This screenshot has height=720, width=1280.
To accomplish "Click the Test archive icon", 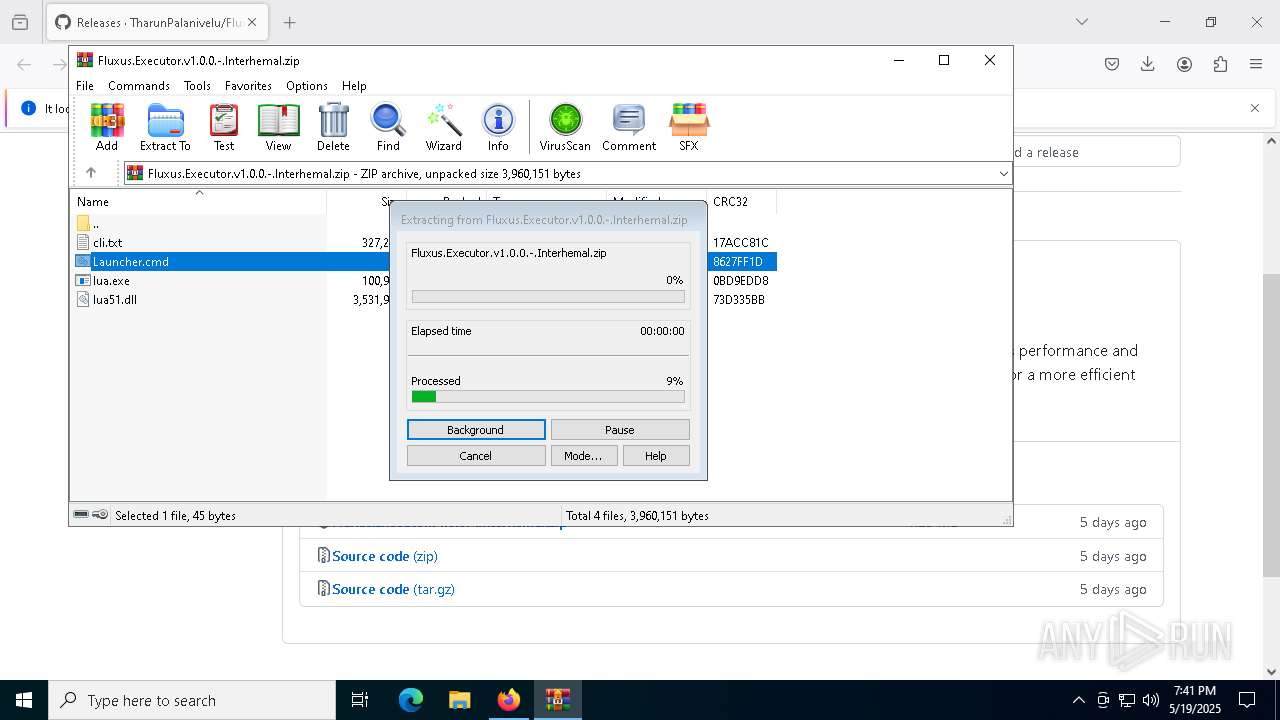I will 224,127.
